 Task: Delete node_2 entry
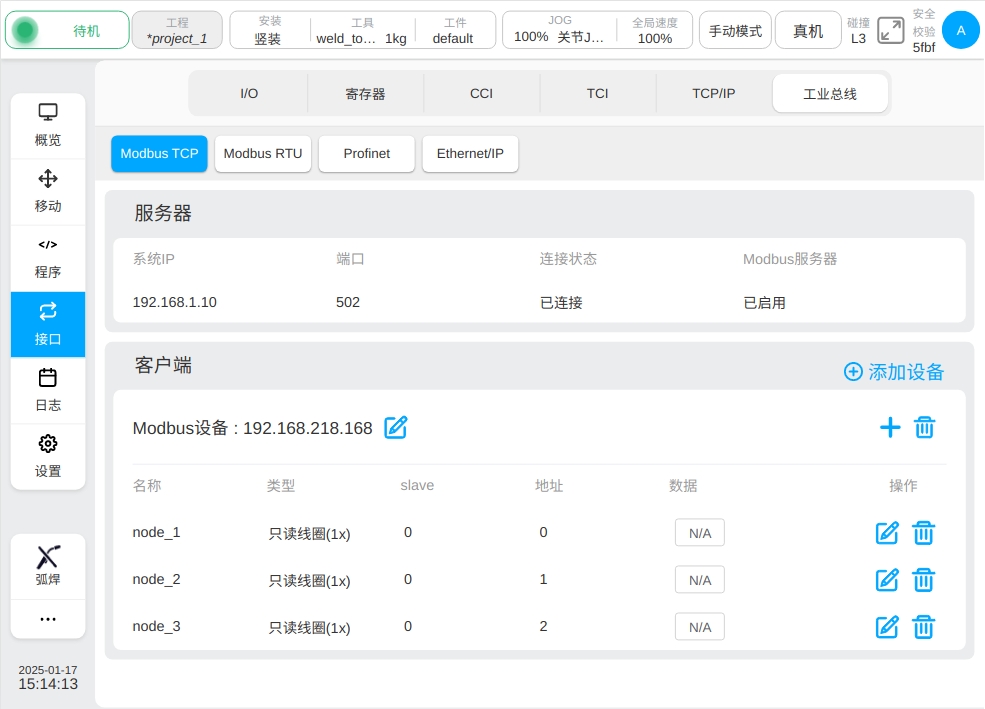924,580
